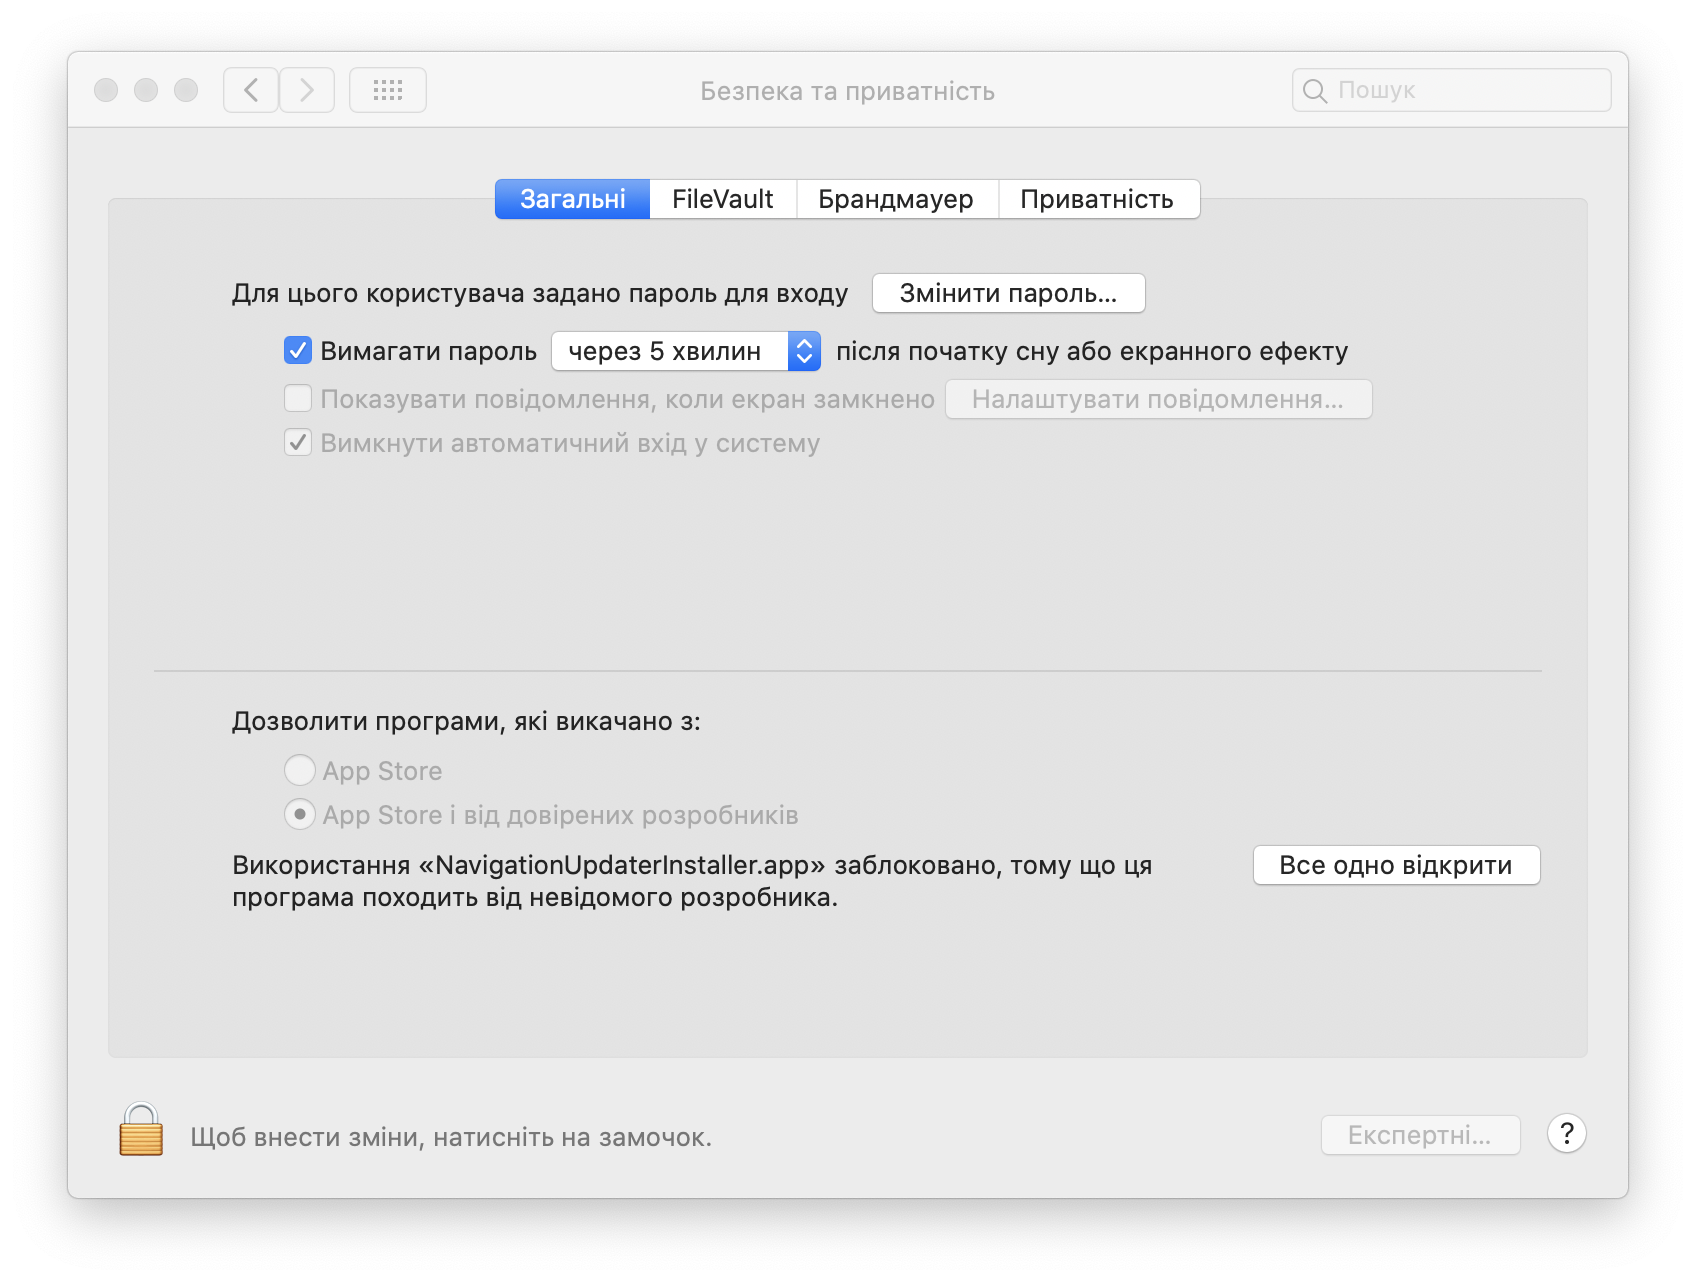This screenshot has width=1696, height=1282.
Task: Select App Store and trusted developers option
Action: coord(300,815)
